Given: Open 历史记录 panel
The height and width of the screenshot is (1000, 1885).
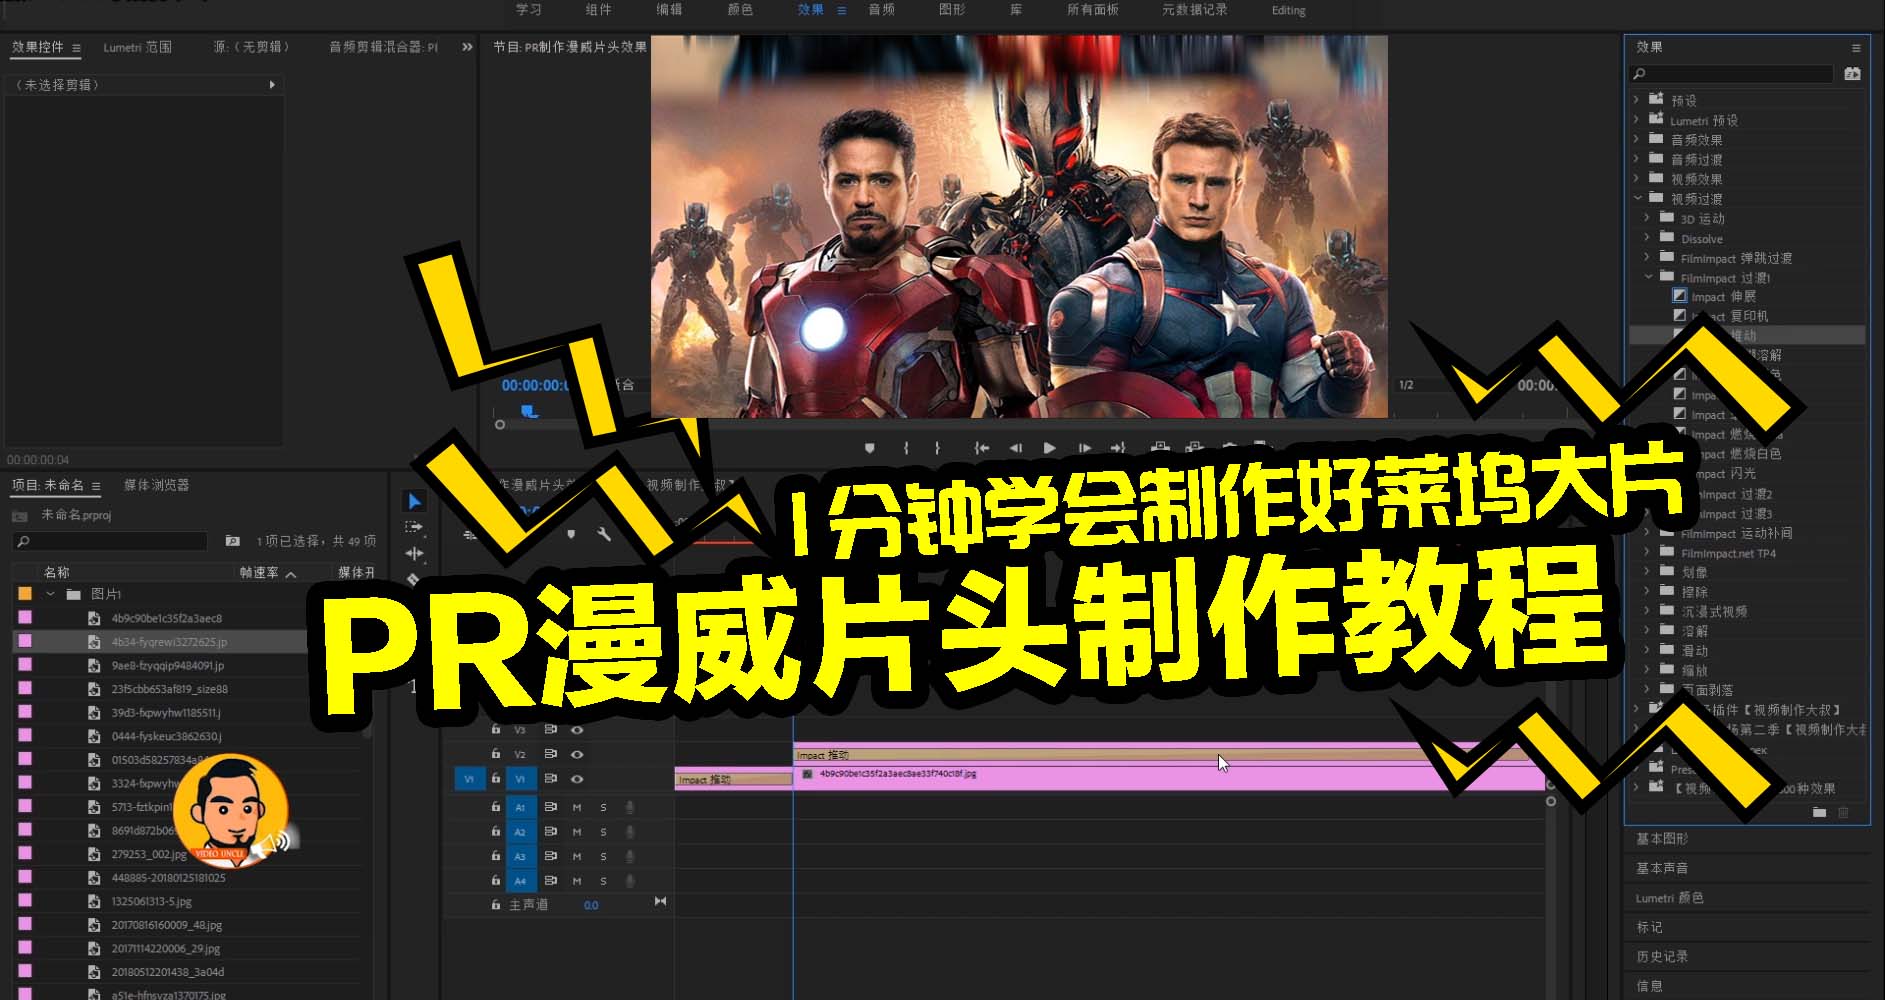Looking at the screenshot, I should (x=1662, y=957).
